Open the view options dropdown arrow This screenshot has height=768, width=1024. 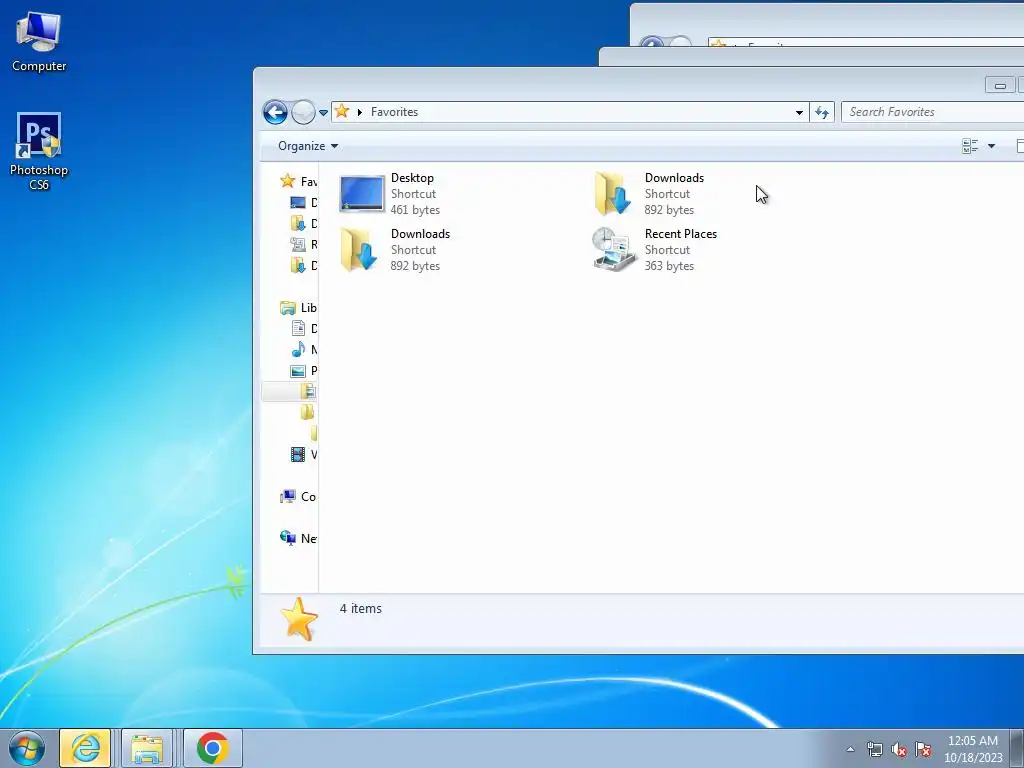point(991,146)
